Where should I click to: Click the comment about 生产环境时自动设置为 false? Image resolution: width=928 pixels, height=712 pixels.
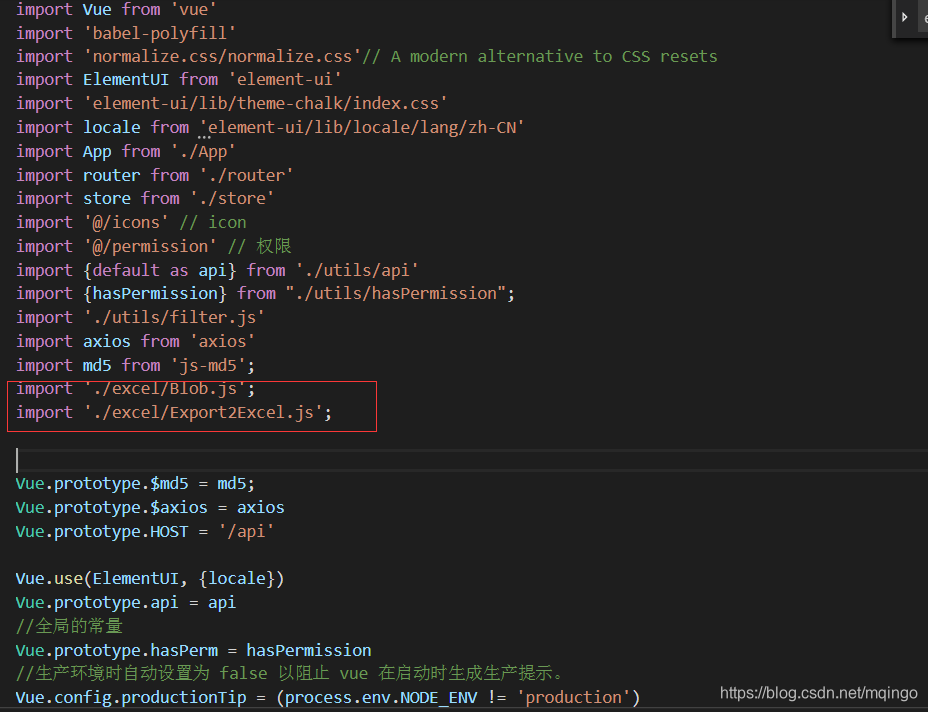tap(290, 674)
